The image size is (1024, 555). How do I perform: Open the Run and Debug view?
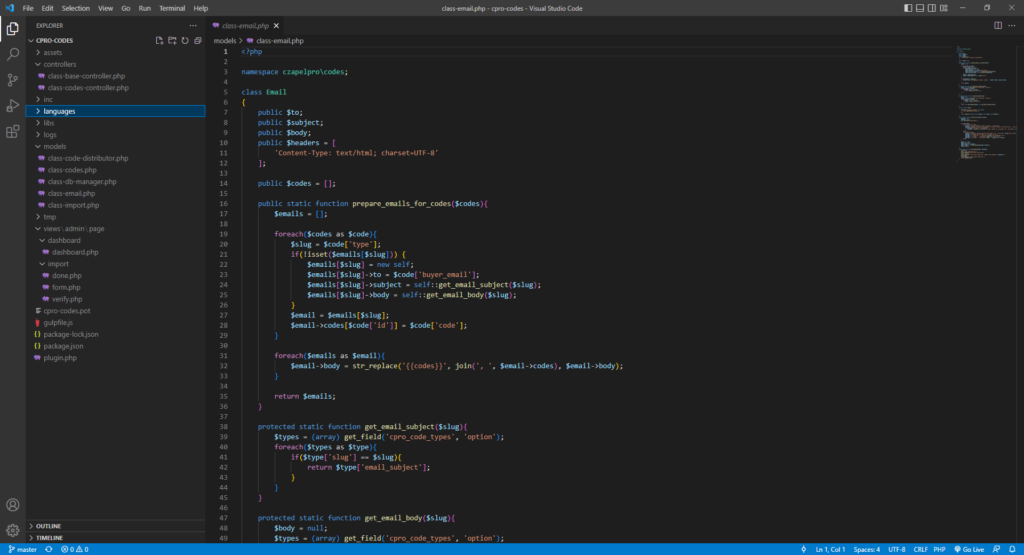tap(12, 106)
